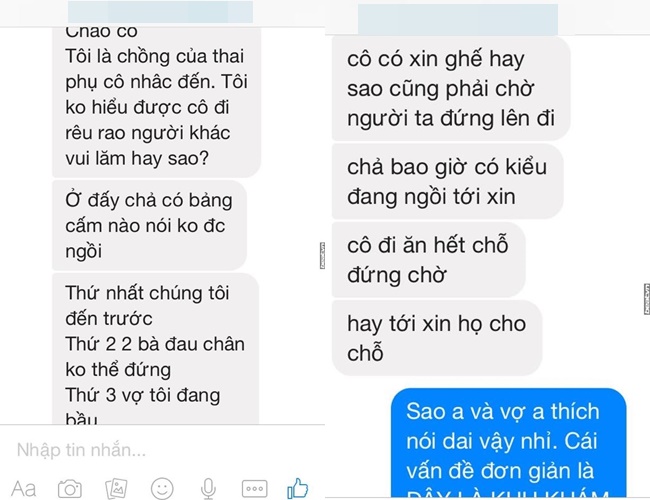Tap the Aa text formatting icon

24,489
